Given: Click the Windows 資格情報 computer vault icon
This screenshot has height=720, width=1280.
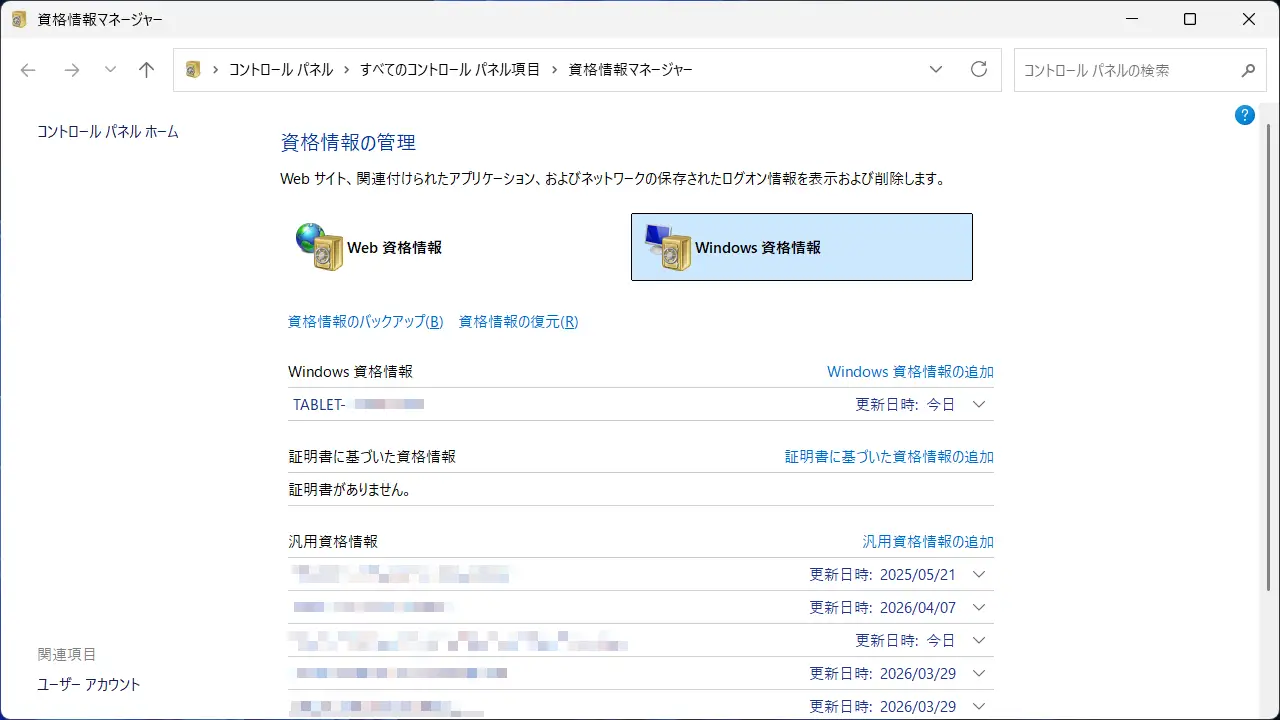Looking at the screenshot, I should (x=668, y=247).
